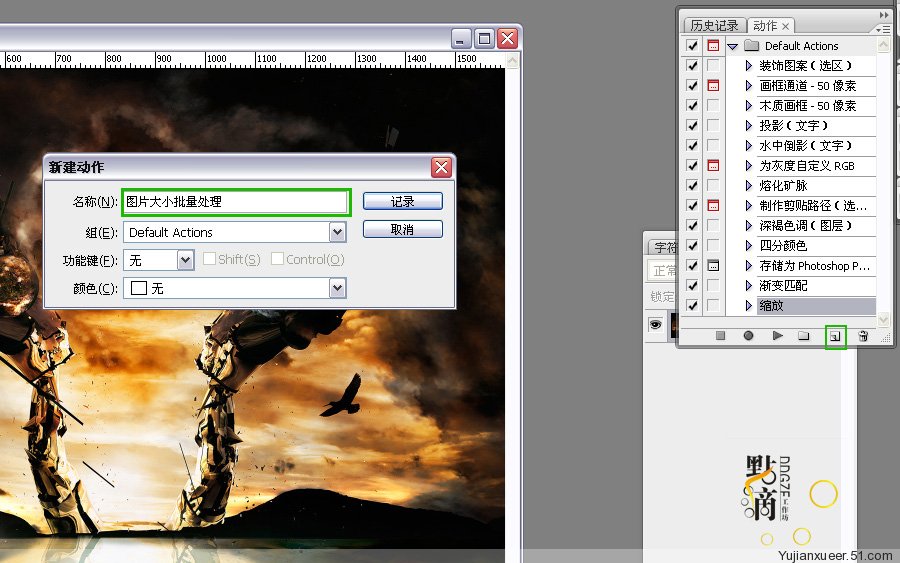Image resolution: width=900 pixels, height=563 pixels.
Task: Play the selected action
Action: click(x=777, y=336)
